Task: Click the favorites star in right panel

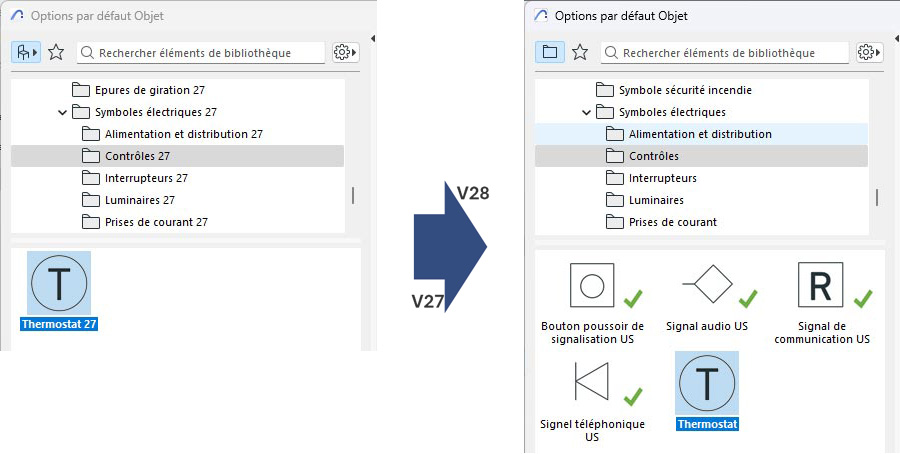Action: click(x=580, y=53)
